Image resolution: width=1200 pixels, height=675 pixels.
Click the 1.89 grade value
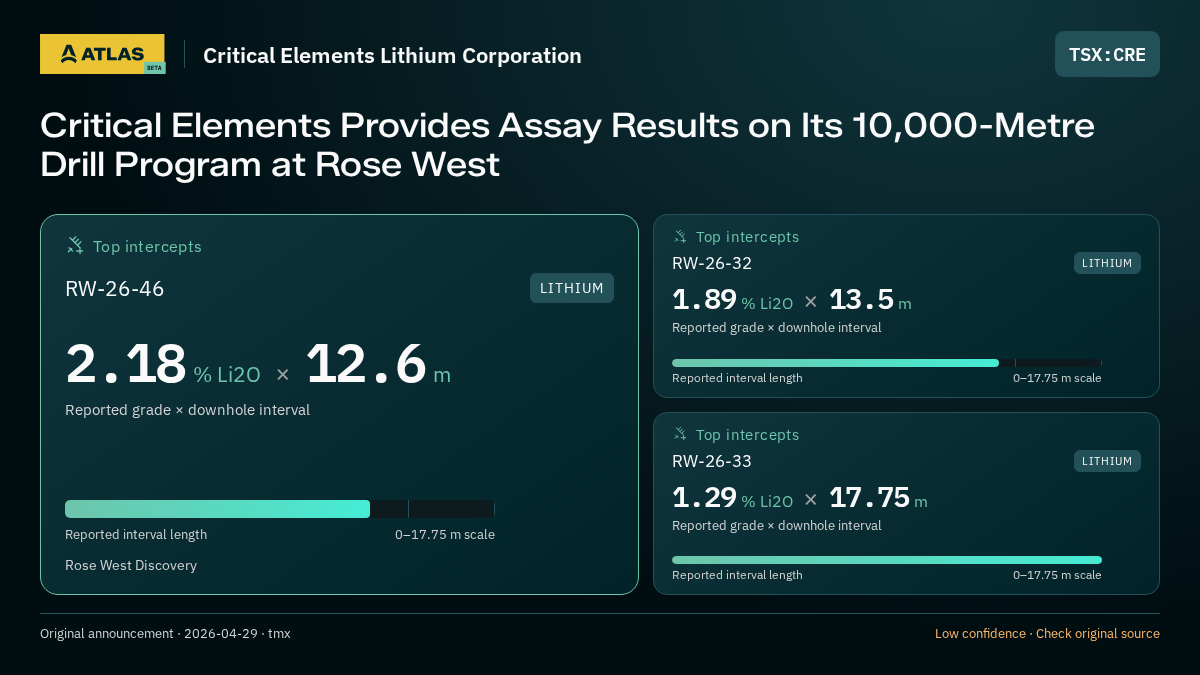point(704,300)
